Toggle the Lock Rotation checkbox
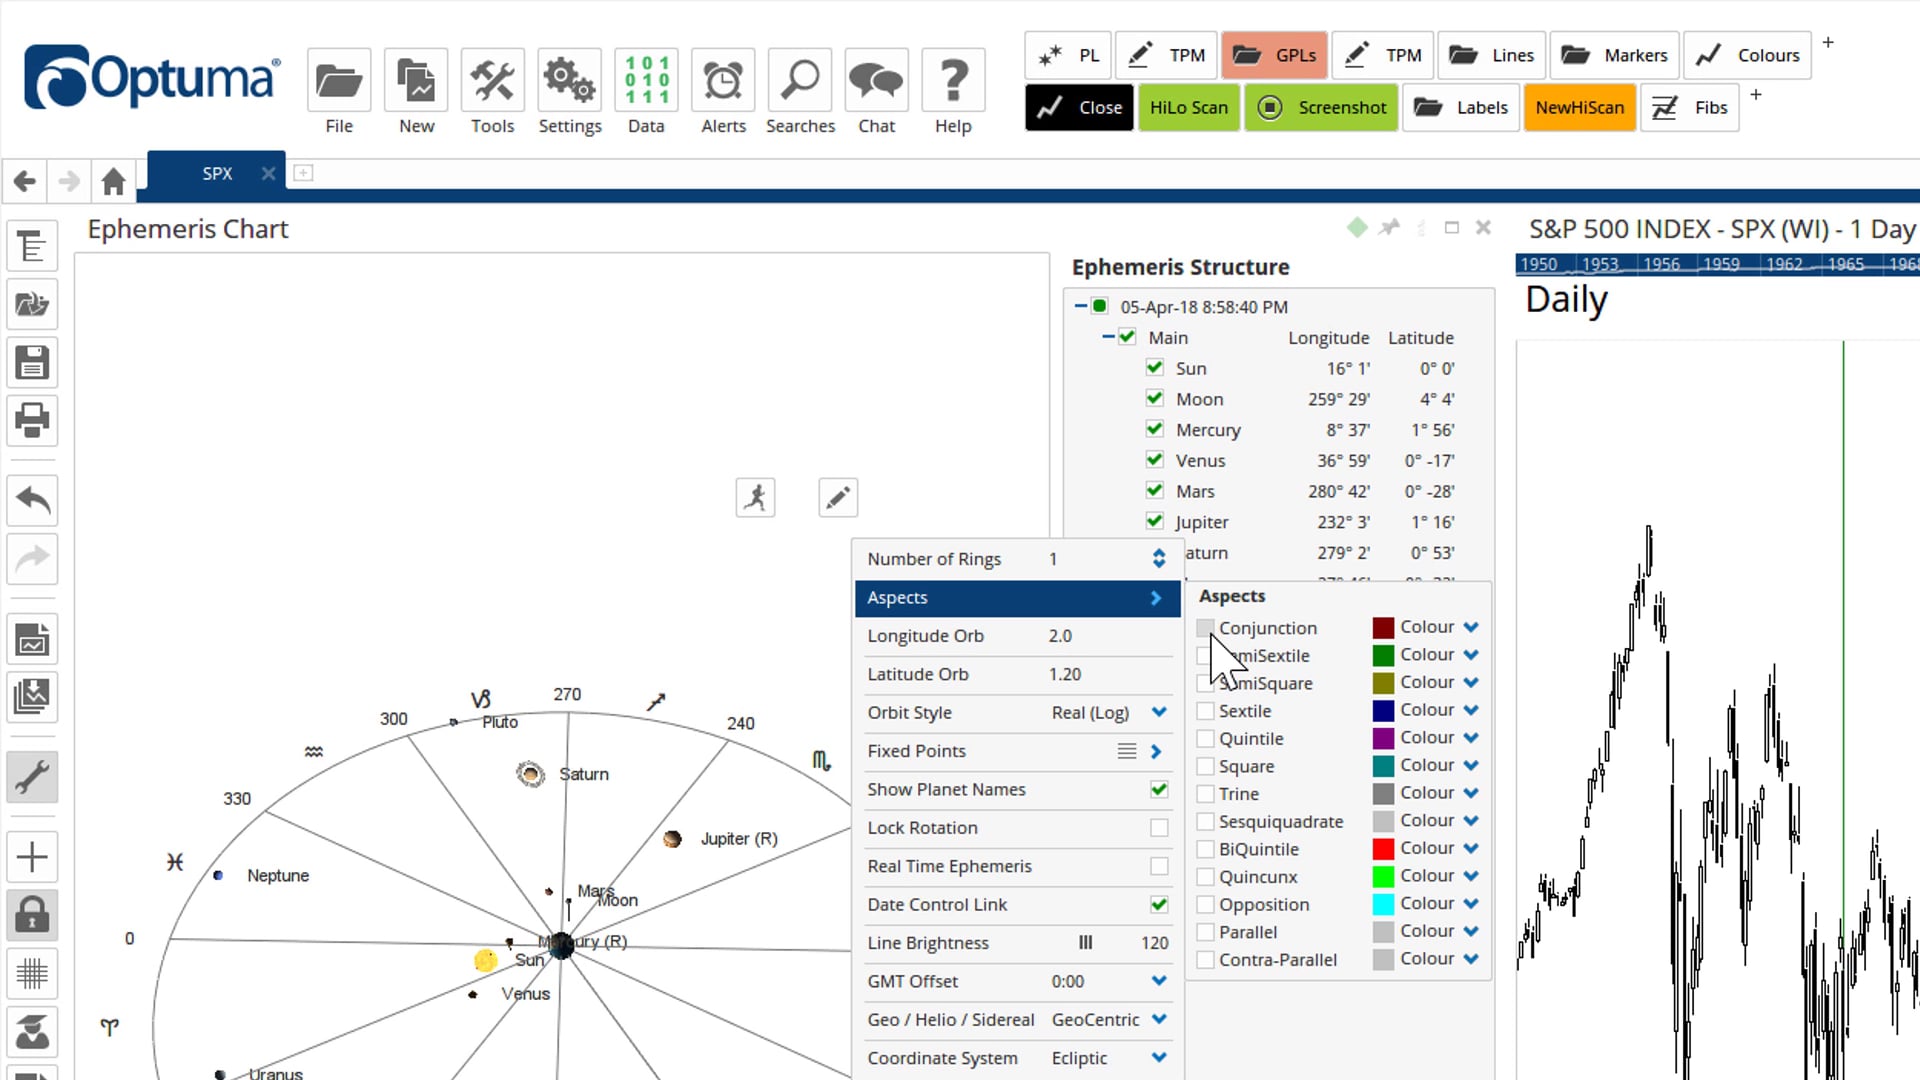 pos(1159,828)
